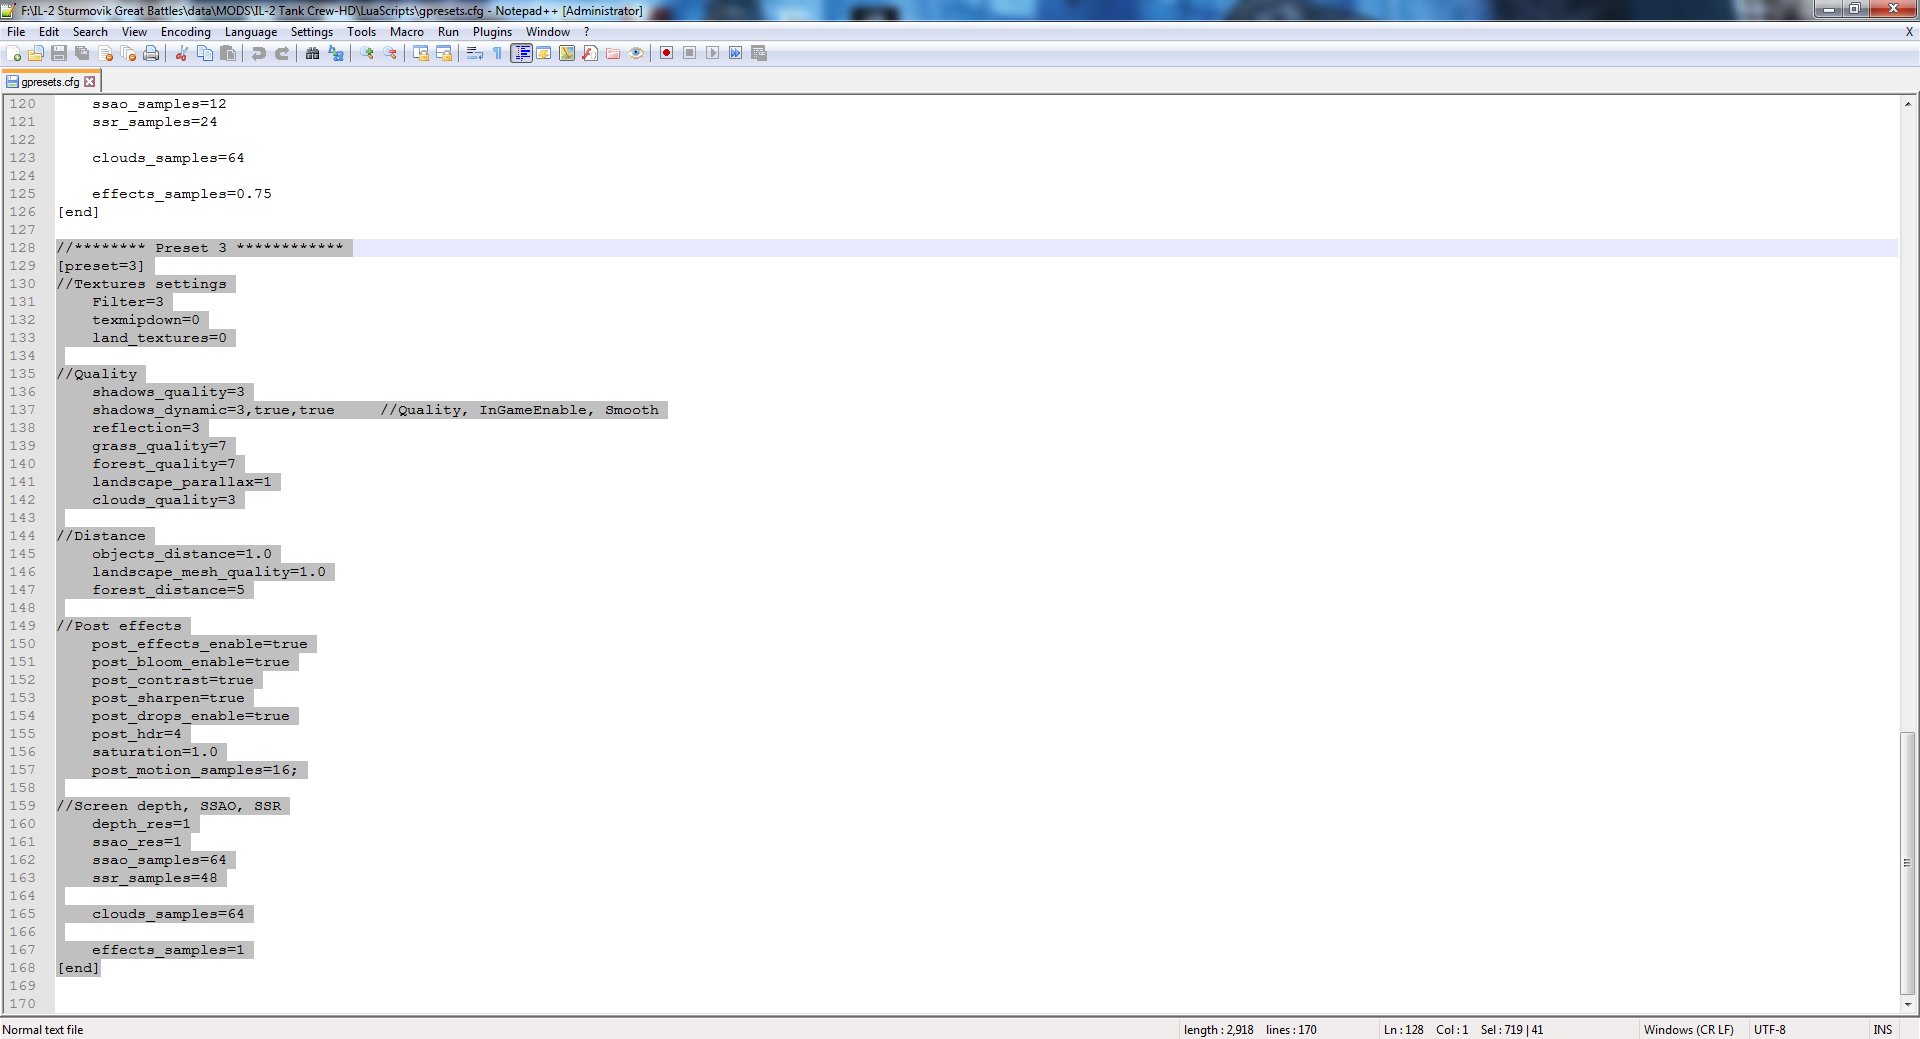Cut the selection using the scissors icon
This screenshot has height=1039, width=1920.
point(182,53)
